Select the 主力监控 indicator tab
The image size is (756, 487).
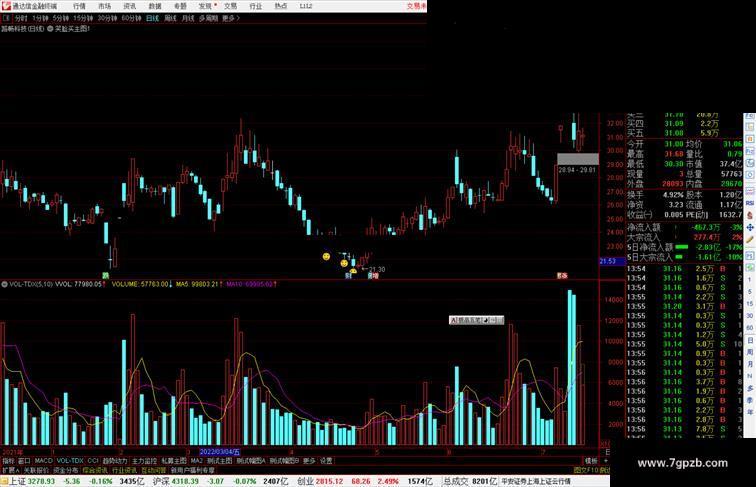[x=144, y=461]
